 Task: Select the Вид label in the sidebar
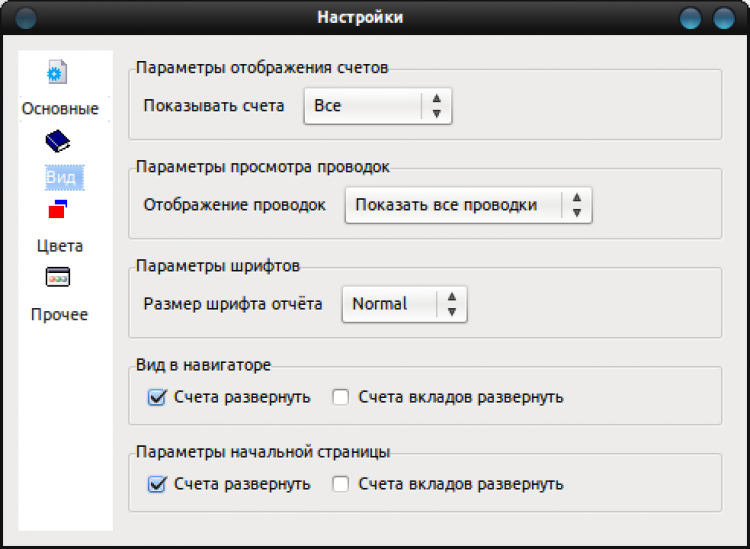tap(60, 177)
